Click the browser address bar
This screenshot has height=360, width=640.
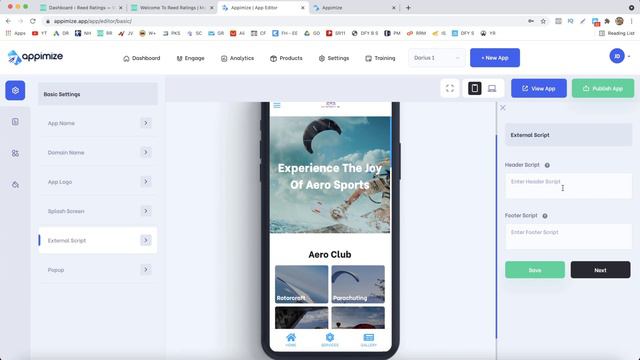[x=286, y=21]
